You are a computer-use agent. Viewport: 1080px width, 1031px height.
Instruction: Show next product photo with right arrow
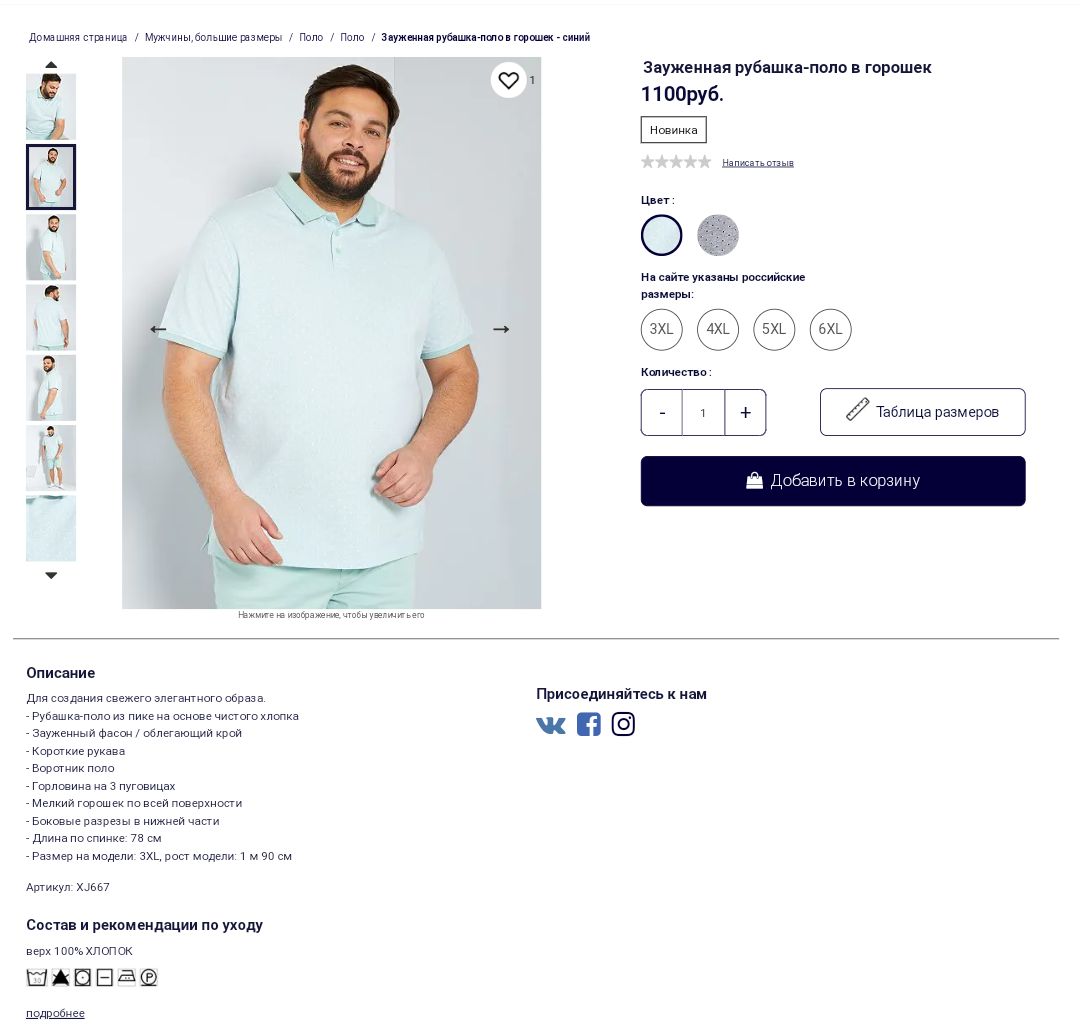tap(501, 329)
